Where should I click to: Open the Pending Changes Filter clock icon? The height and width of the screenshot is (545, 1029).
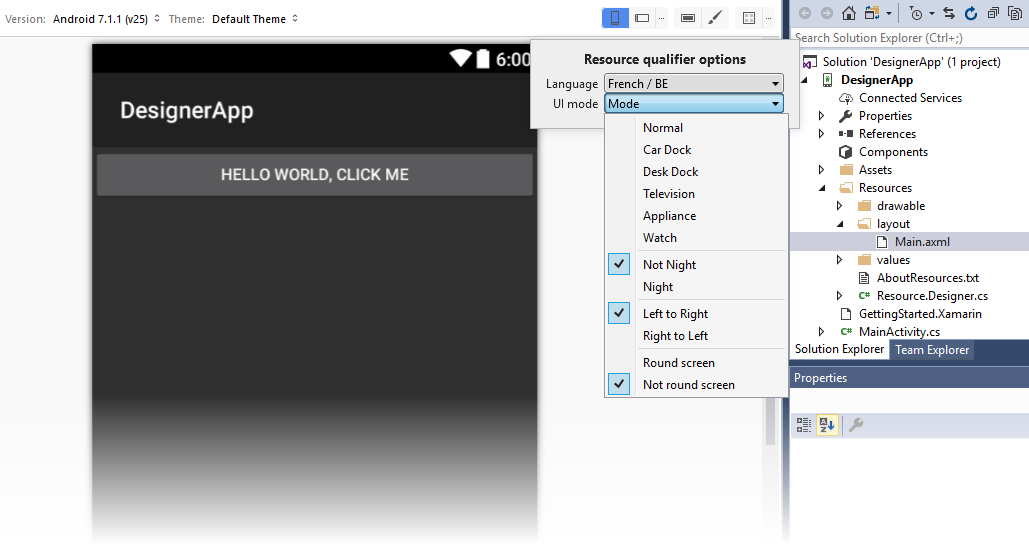[916, 13]
